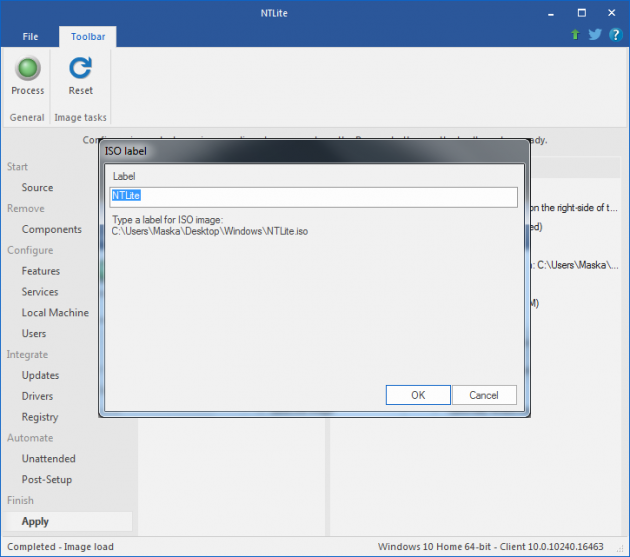Screen dimensions: 630x557
Task: Click the Windows 10 Home 64-bit status text
Action: click(x=491, y=547)
